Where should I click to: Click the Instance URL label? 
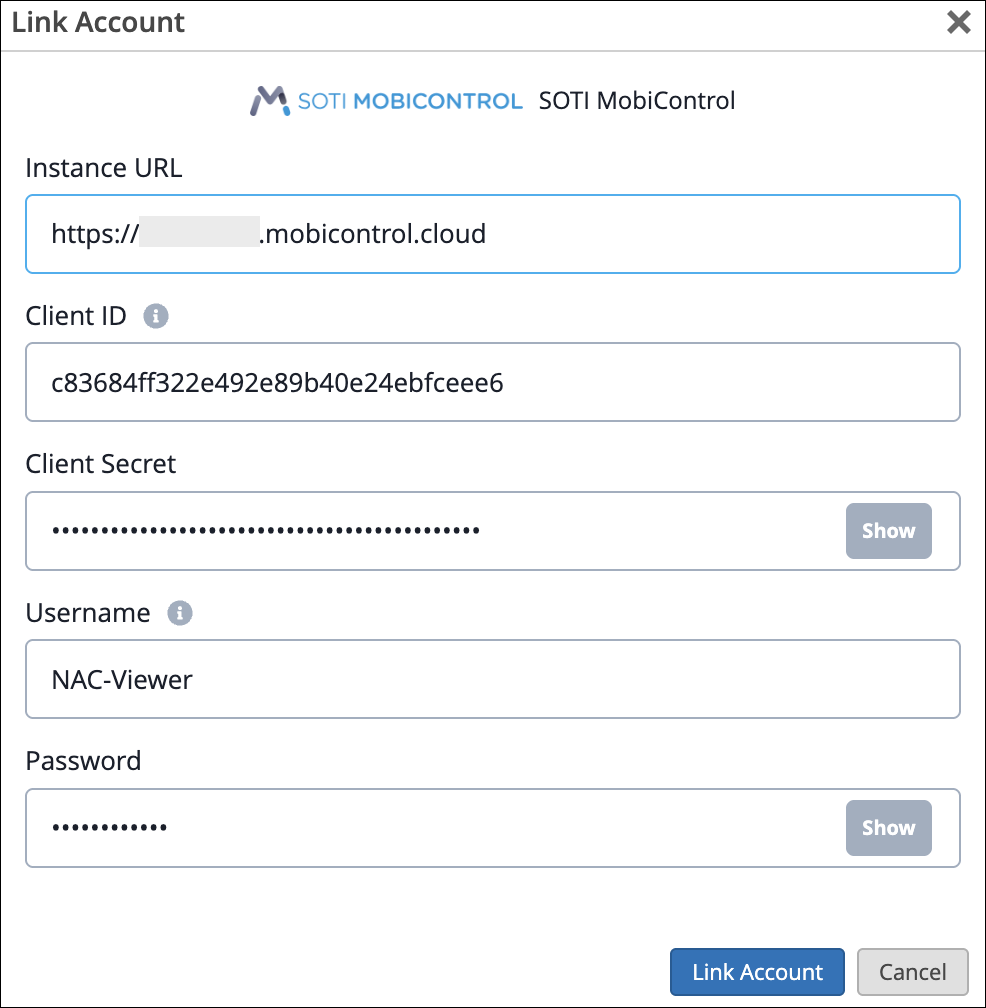pyautogui.click(x=104, y=168)
